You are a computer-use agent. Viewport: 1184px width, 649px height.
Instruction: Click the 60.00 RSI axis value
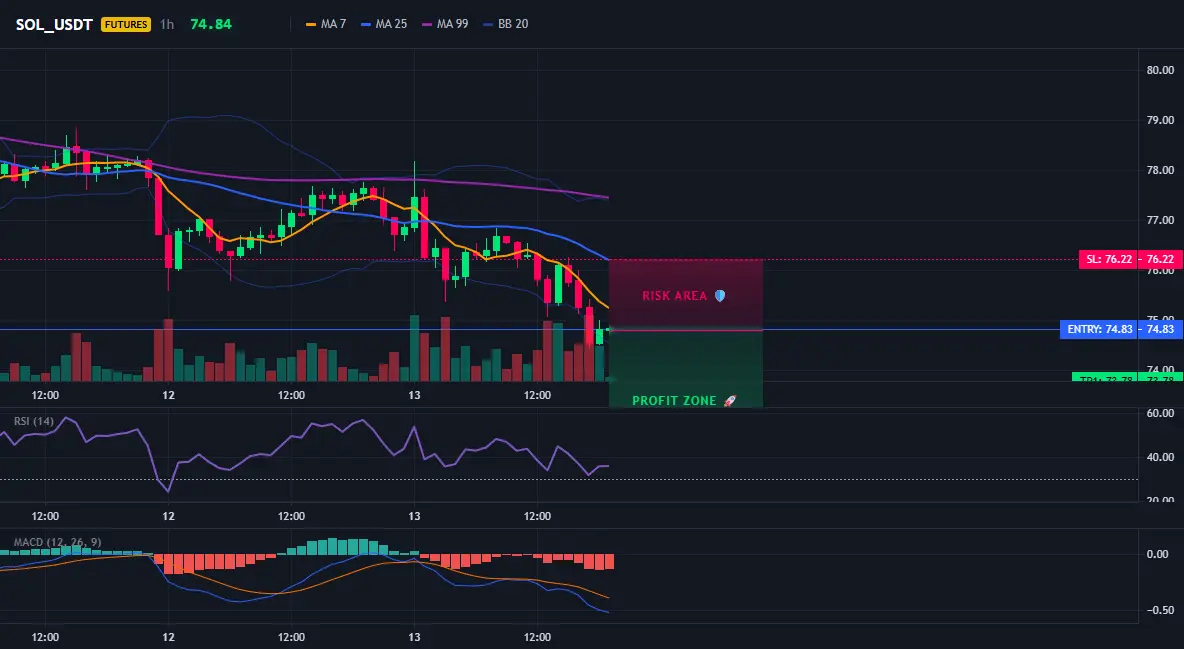1160,413
